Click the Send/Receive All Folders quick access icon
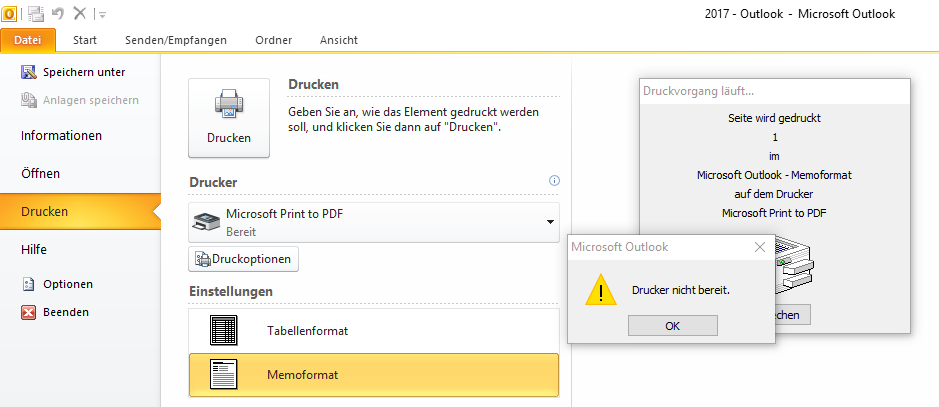Viewport: 939px width, 407px height. click(36, 13)
